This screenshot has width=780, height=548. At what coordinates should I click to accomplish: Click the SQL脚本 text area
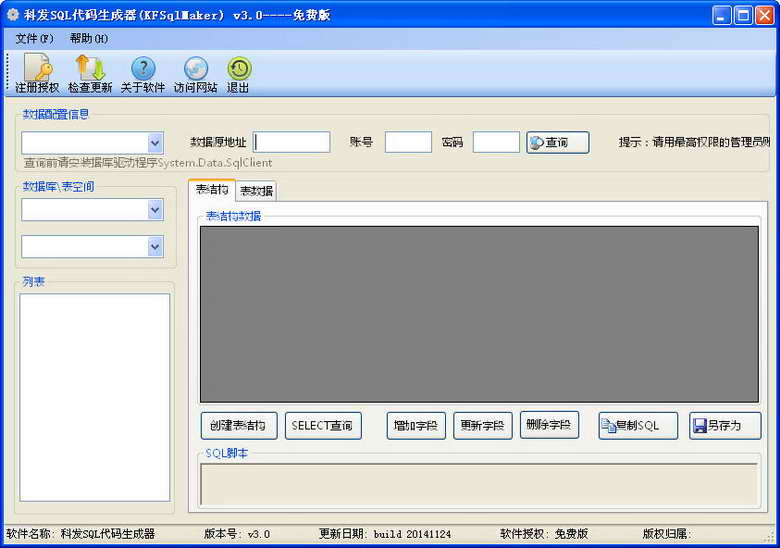point(479,484)
